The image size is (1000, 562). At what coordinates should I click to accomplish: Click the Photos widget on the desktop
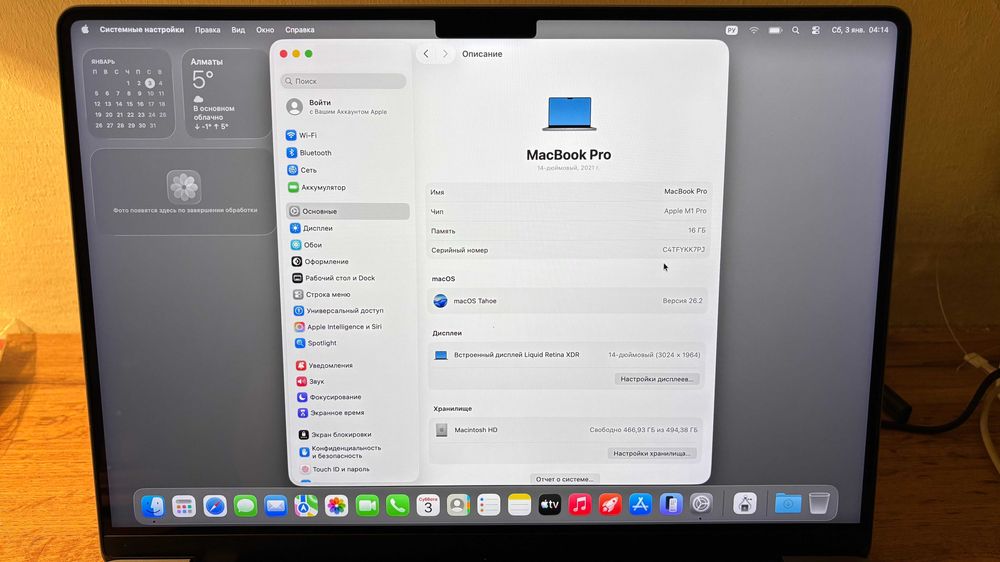184,191
